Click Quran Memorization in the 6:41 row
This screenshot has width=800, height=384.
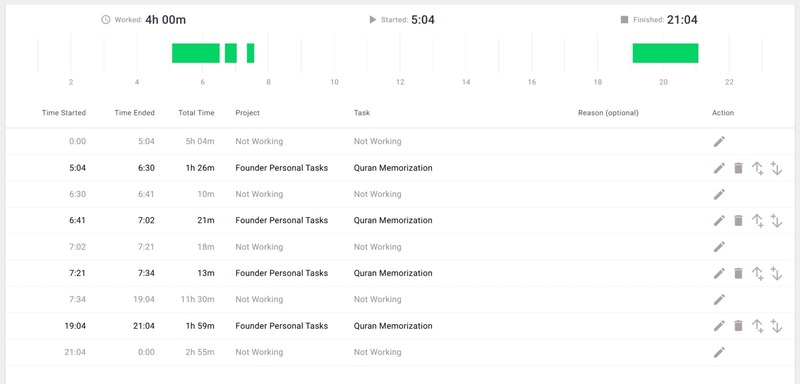point(393,220)
